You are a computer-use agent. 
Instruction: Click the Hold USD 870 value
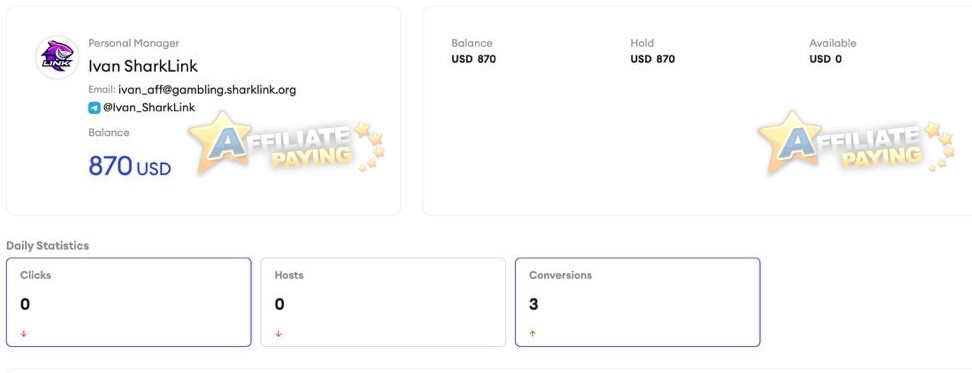[x=653, y=59]
